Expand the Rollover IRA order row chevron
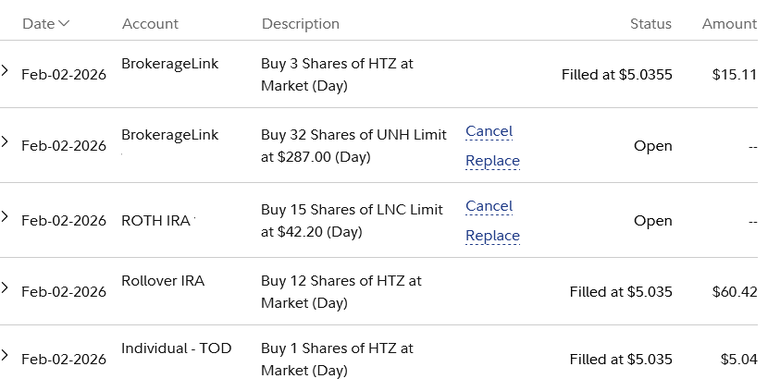780x391 pixels. 4,287
